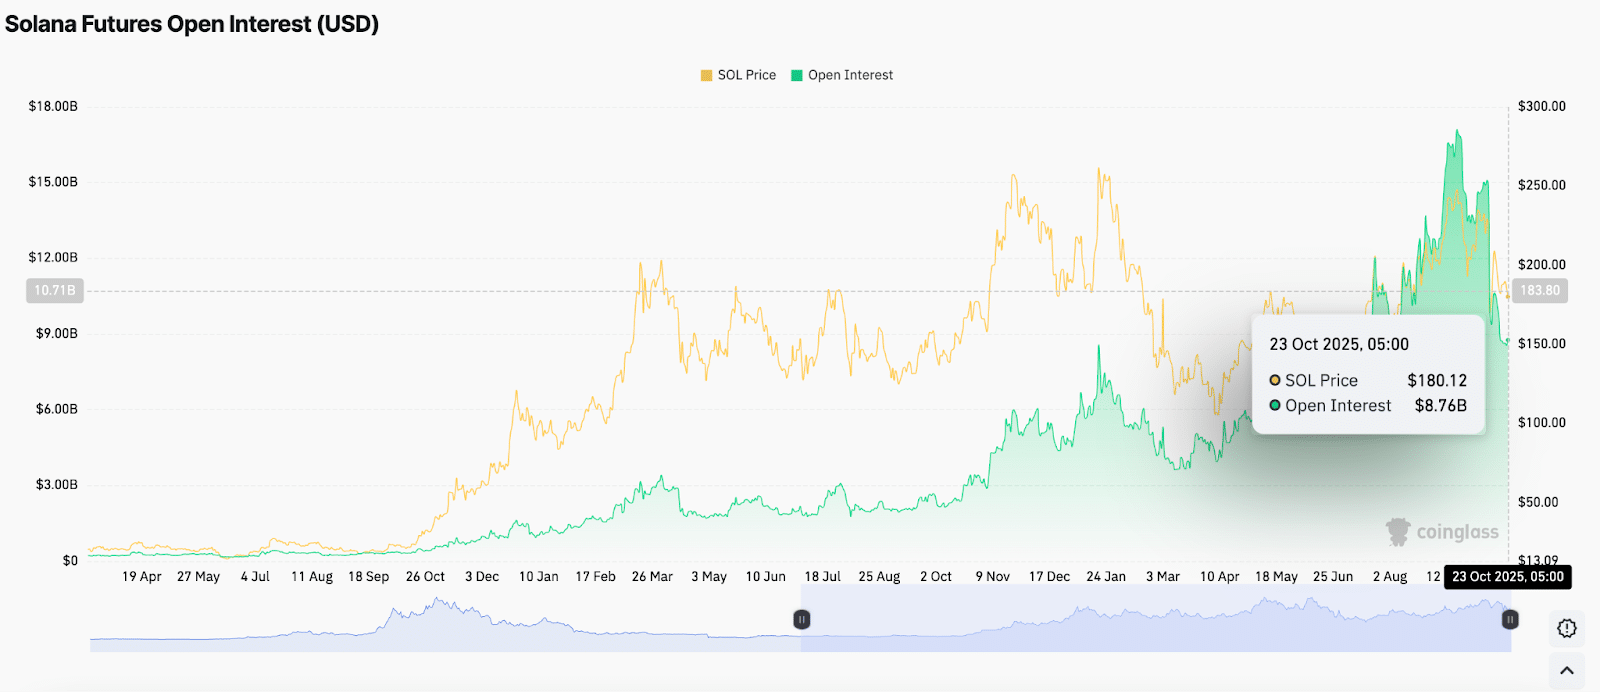Click the SOL Price dot inside the tooltip

click(x=1274, y=380)
